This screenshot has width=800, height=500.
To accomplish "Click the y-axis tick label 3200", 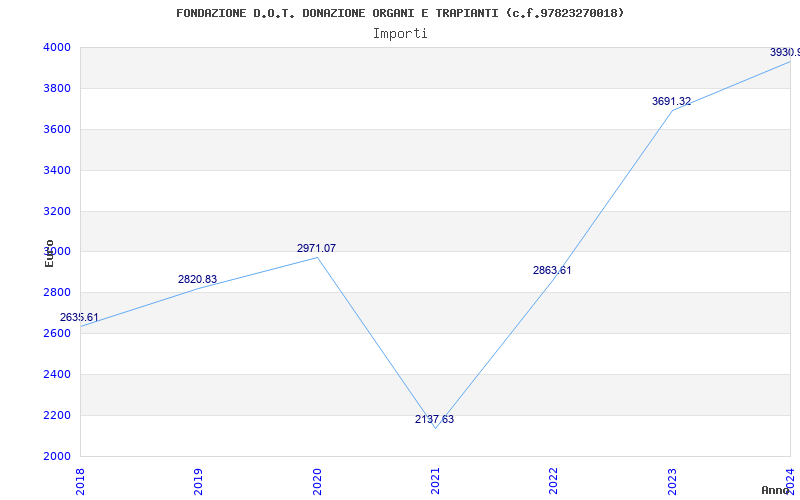I will (x=56, y=211).
